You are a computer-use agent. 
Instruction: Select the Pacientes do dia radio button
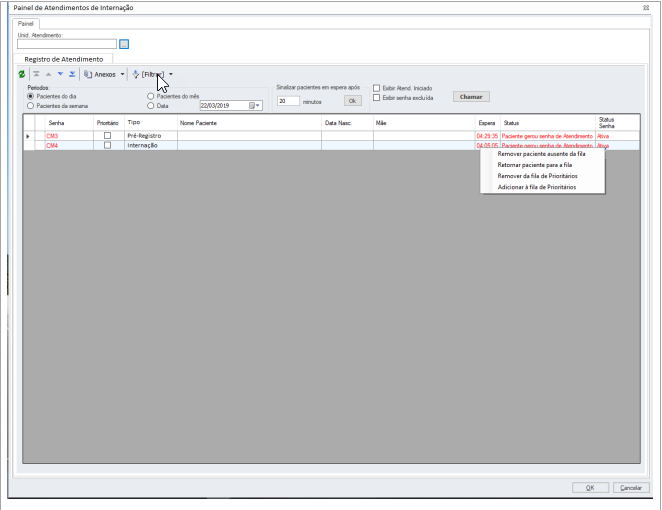coord(30,96)
